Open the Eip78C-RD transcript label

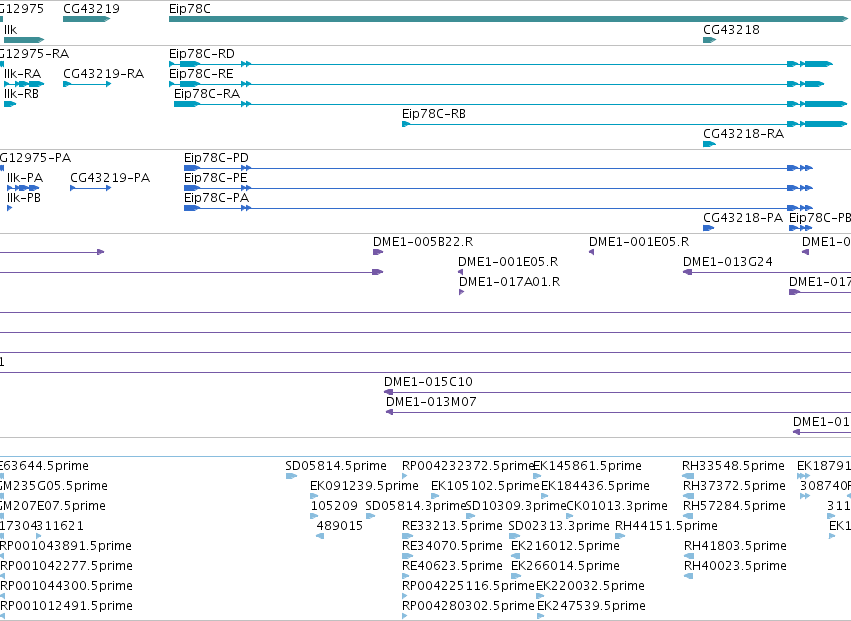pyautogui.click(x=202, y=54)
